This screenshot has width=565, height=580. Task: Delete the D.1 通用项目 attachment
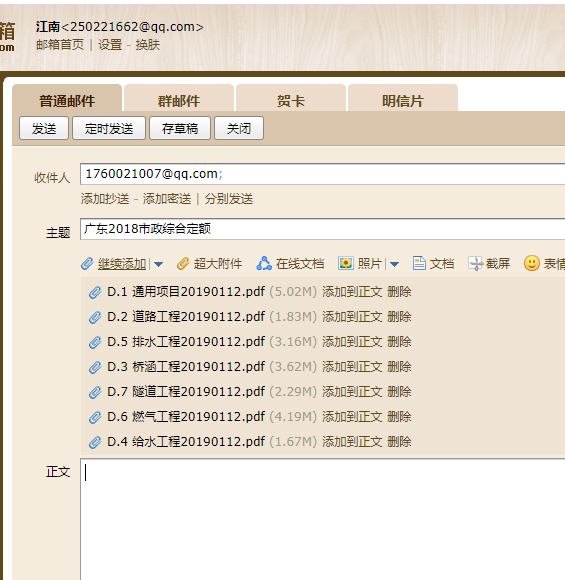399,292
